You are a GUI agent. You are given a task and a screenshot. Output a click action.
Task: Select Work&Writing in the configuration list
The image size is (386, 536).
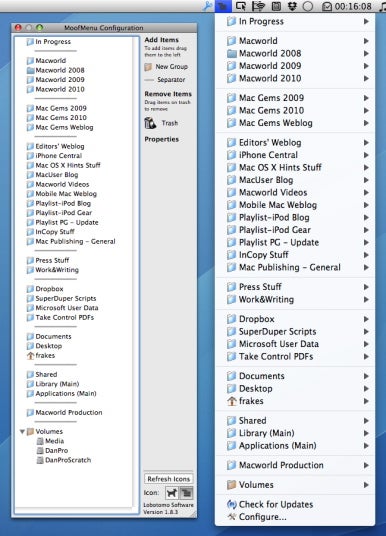pyautogui.click(x=53, y=270)
